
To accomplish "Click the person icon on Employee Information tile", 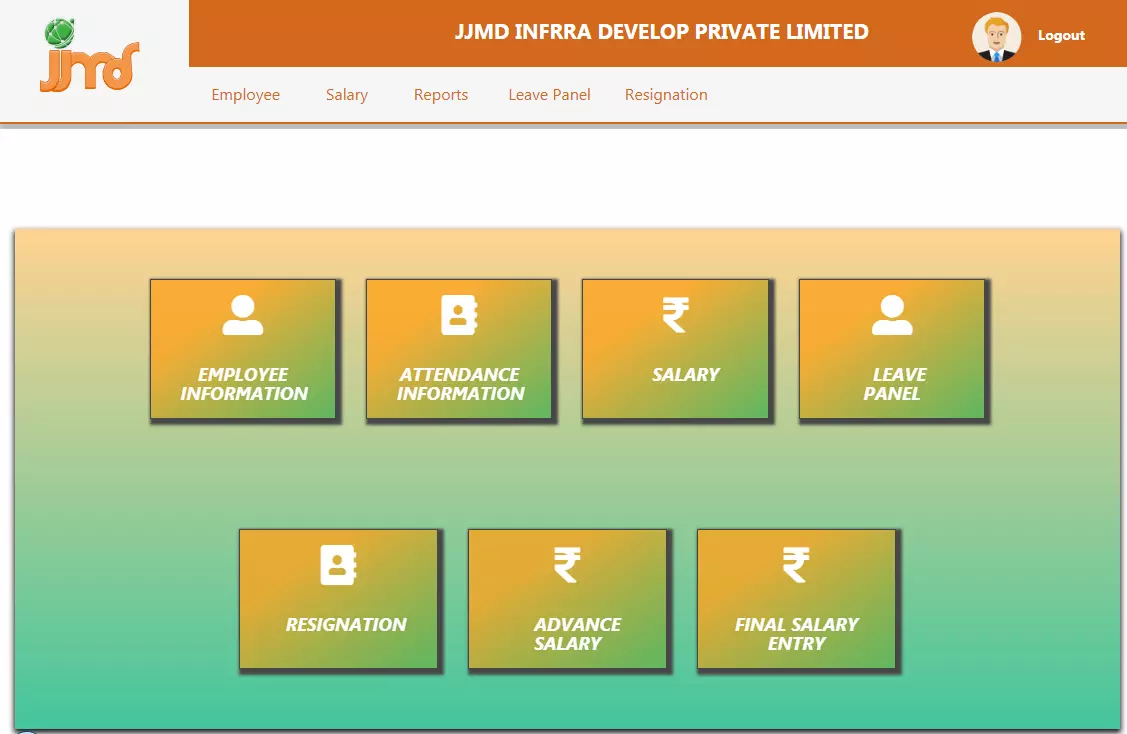I will tap(243, 315).
